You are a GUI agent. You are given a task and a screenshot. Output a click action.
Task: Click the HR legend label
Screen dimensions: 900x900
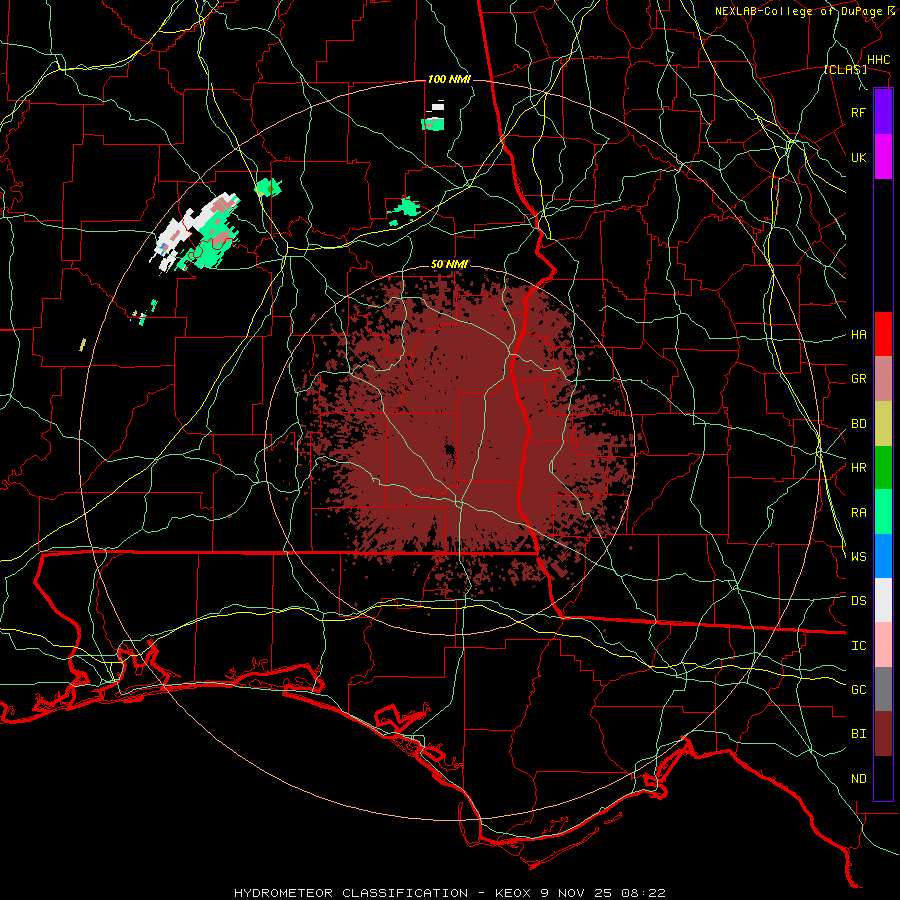pyautogui.click(x=858, y=468)
